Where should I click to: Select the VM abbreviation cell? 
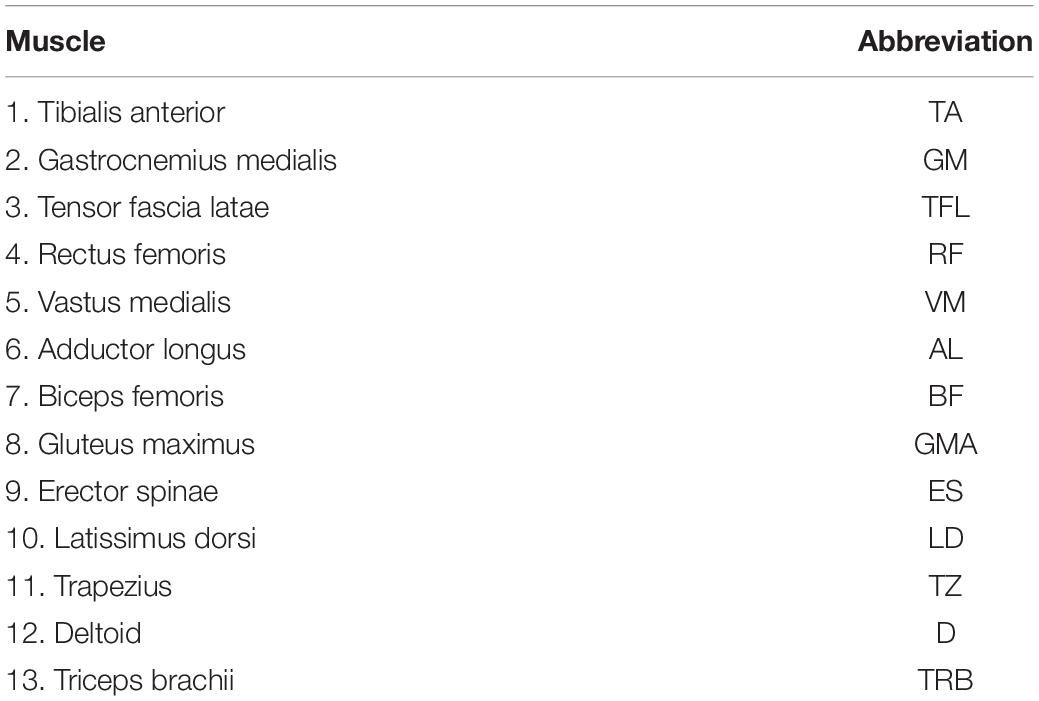[945, 302]
